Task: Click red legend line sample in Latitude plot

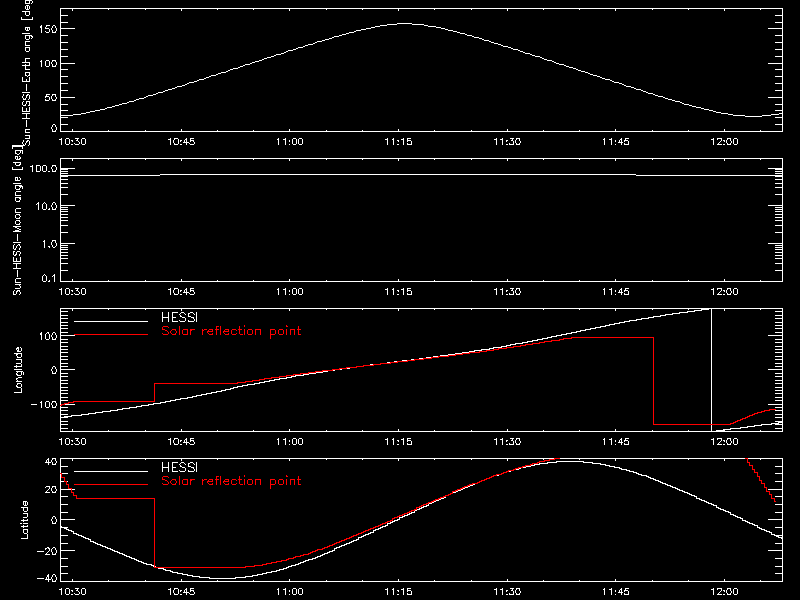Action: click(x=111, y=485)
